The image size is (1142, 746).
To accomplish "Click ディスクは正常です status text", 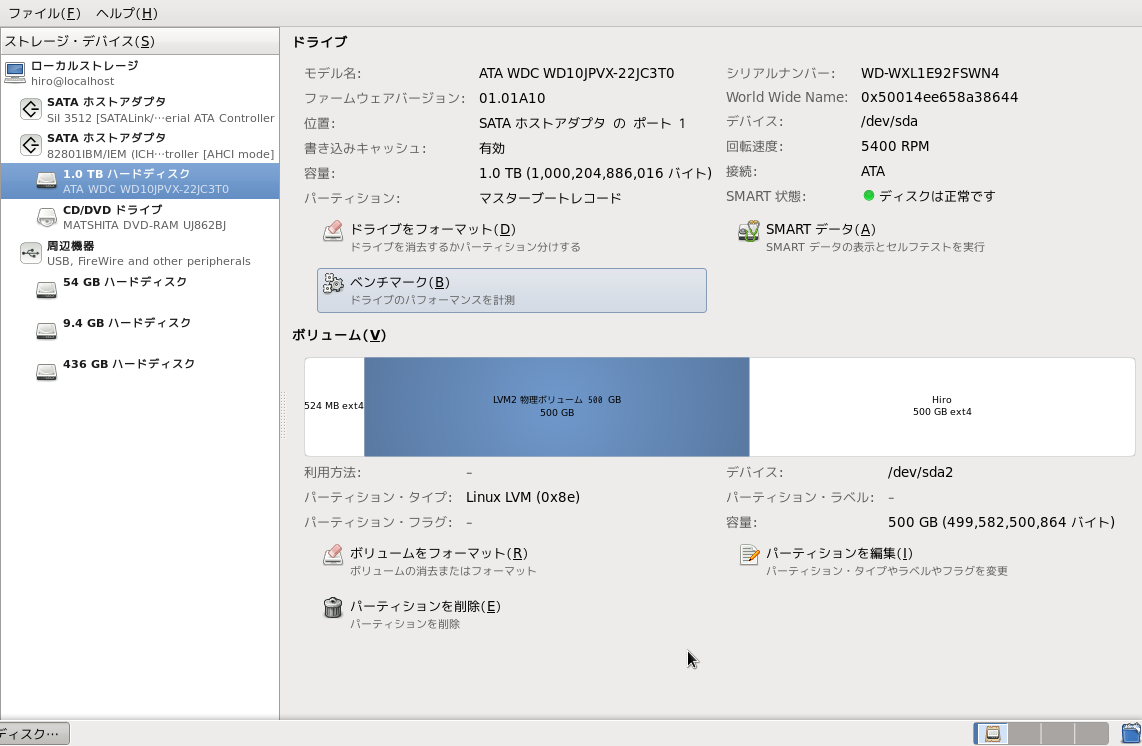I will [937, 196].
